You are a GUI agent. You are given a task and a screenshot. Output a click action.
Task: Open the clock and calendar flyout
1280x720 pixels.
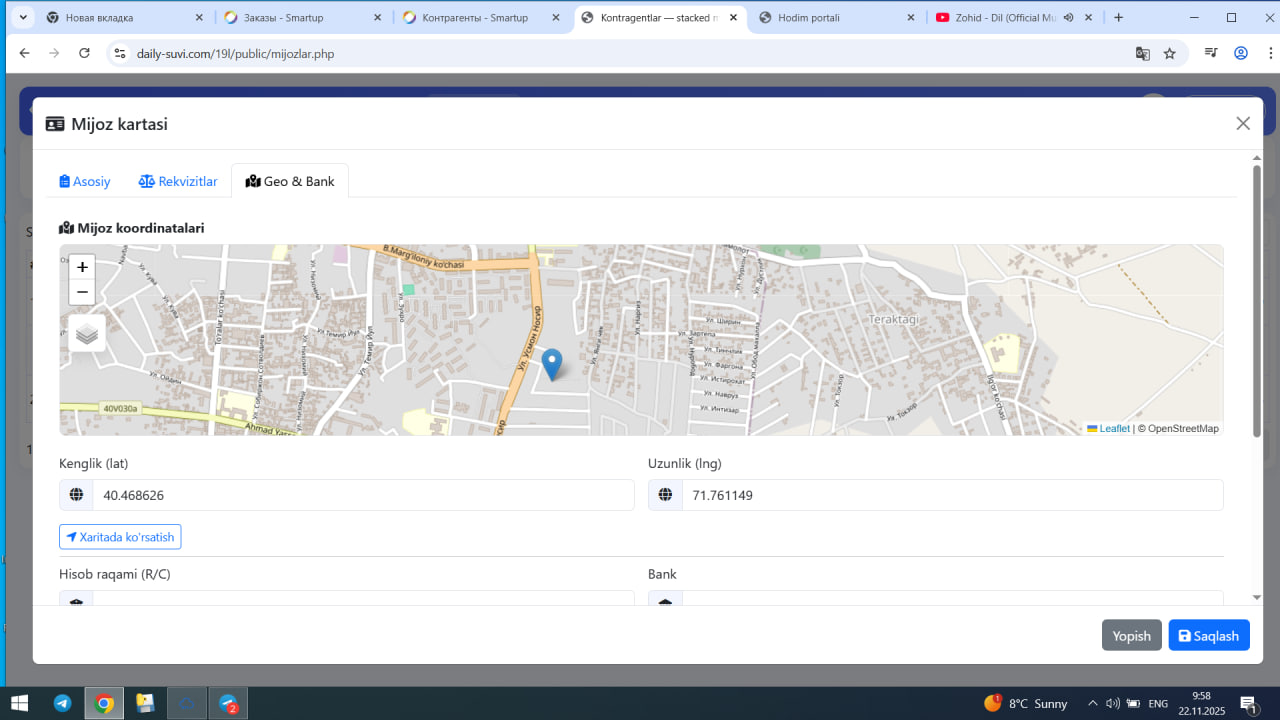(x=1202, y=703)
